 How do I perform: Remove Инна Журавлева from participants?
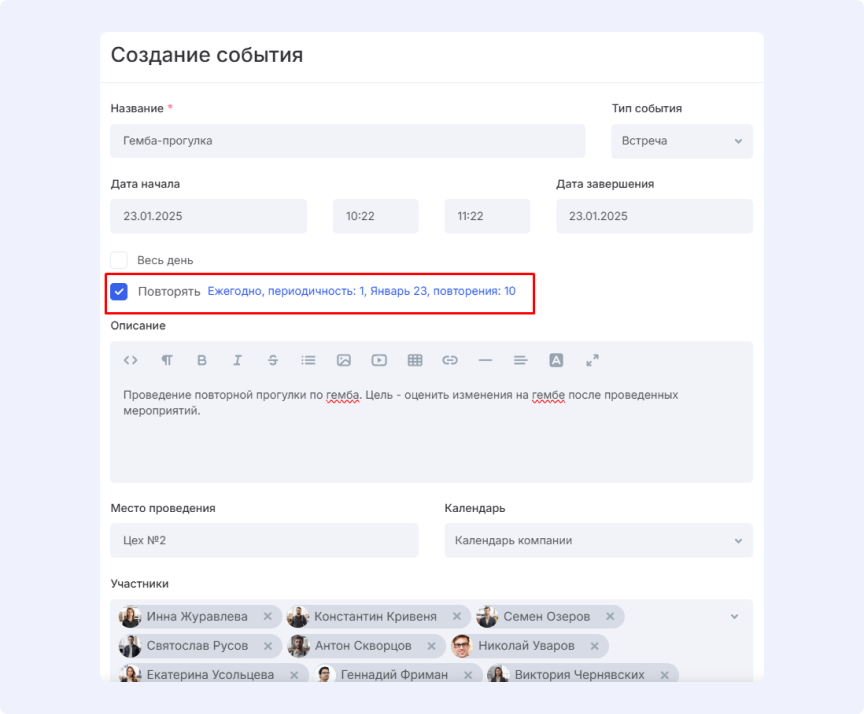266,616
